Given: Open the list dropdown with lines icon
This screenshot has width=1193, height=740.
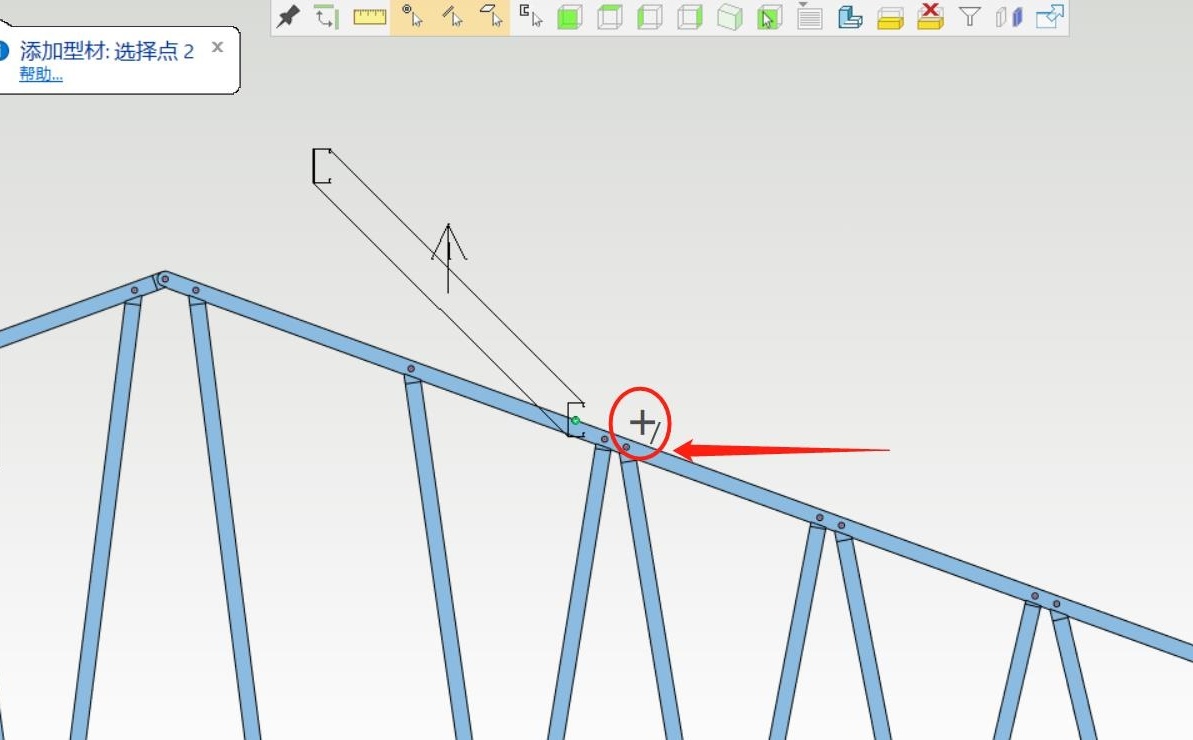Looking at the screenshot, I should (x=810, y=16).
